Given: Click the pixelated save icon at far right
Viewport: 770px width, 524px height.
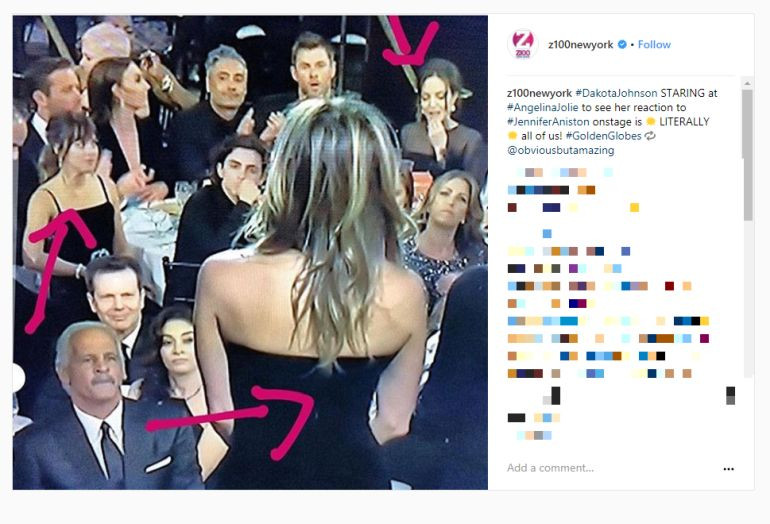Looking at the screenshot, I should point(730,395).
